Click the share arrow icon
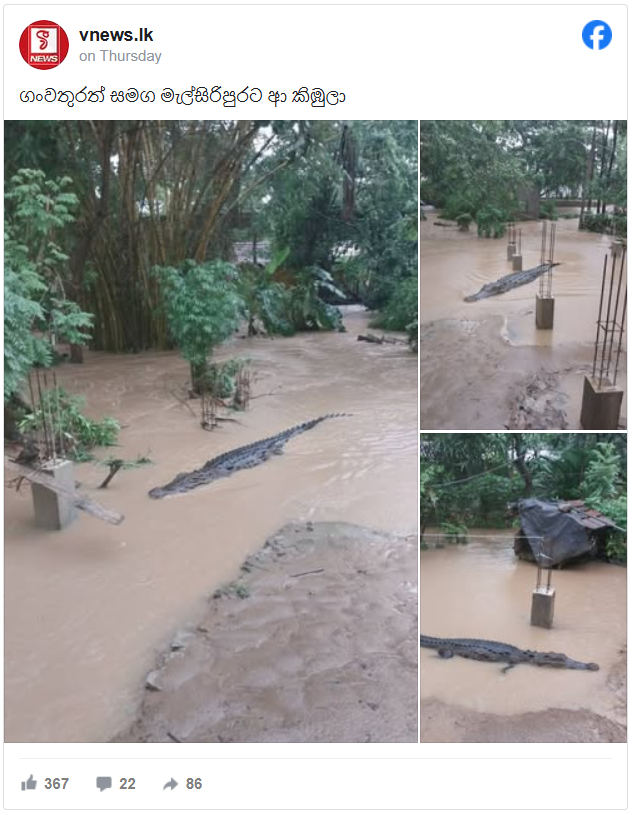Image resolution: width=632 pixels, height=815 pixels. [x=170, y=784]
